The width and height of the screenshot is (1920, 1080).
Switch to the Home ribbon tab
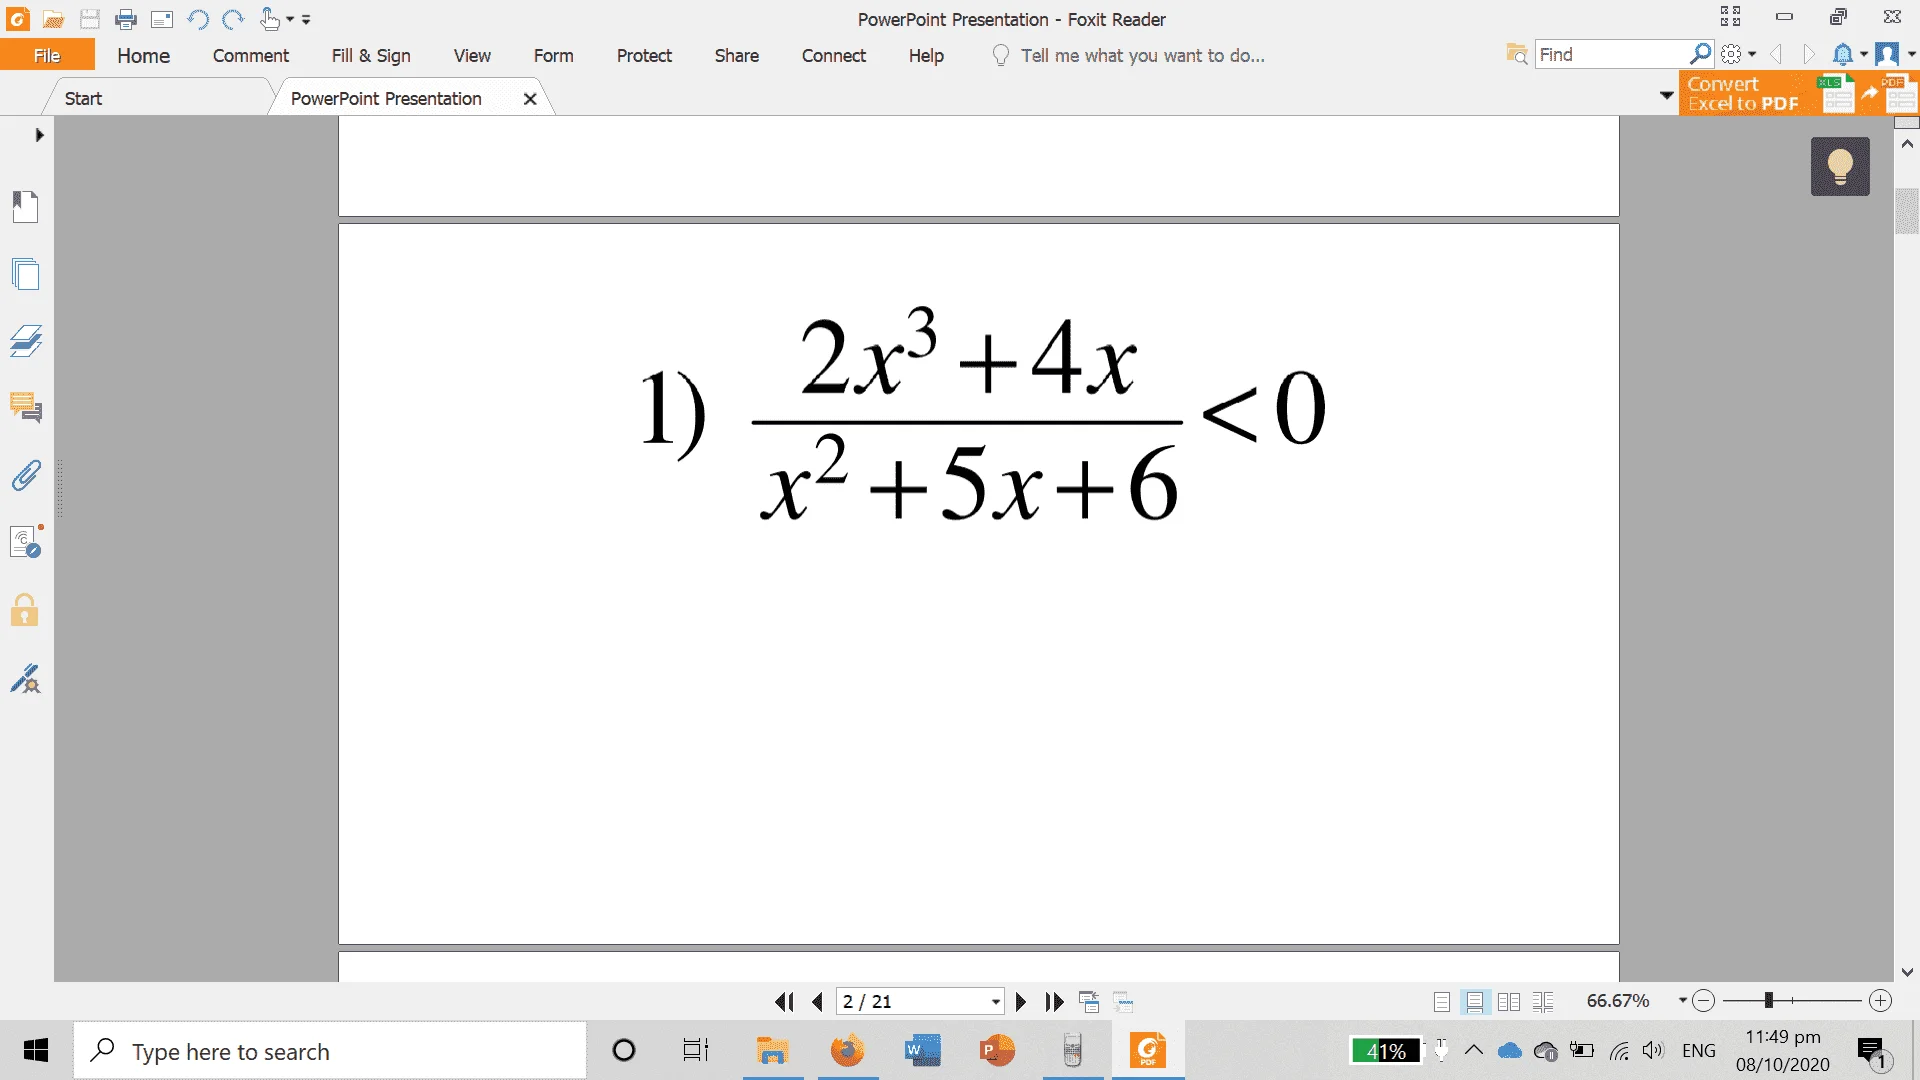tap(143, 56)
